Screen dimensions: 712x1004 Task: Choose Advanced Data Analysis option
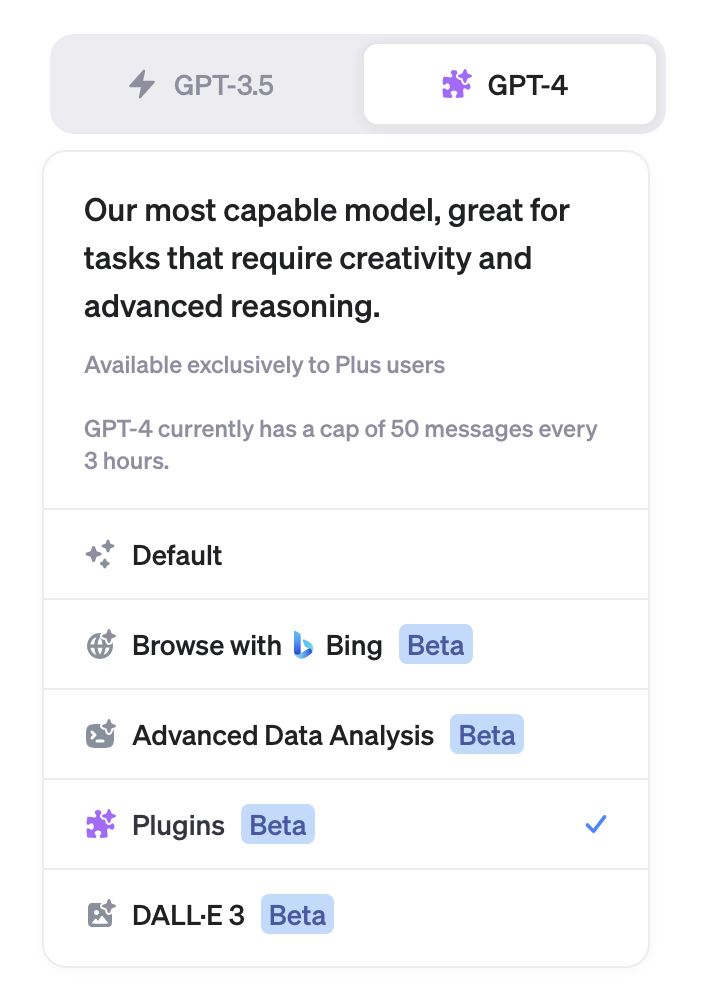click(283, 736)
